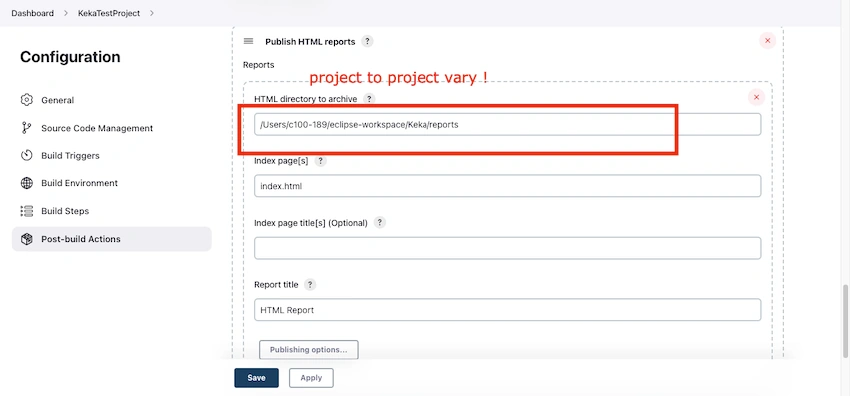This screenshot has height=396, width=850.
Task: Focus the Index page[s] field
Action: (x=507, y=186)
